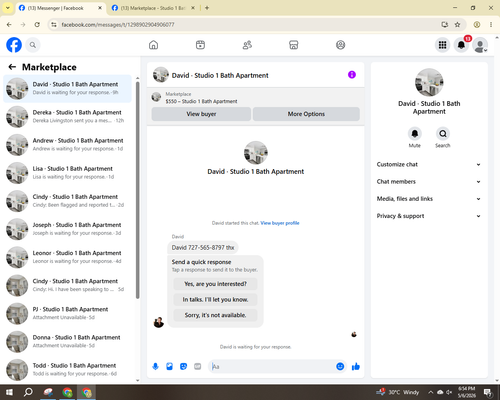
Task: Open the apps grid menu
Action: tap(442, 45)
